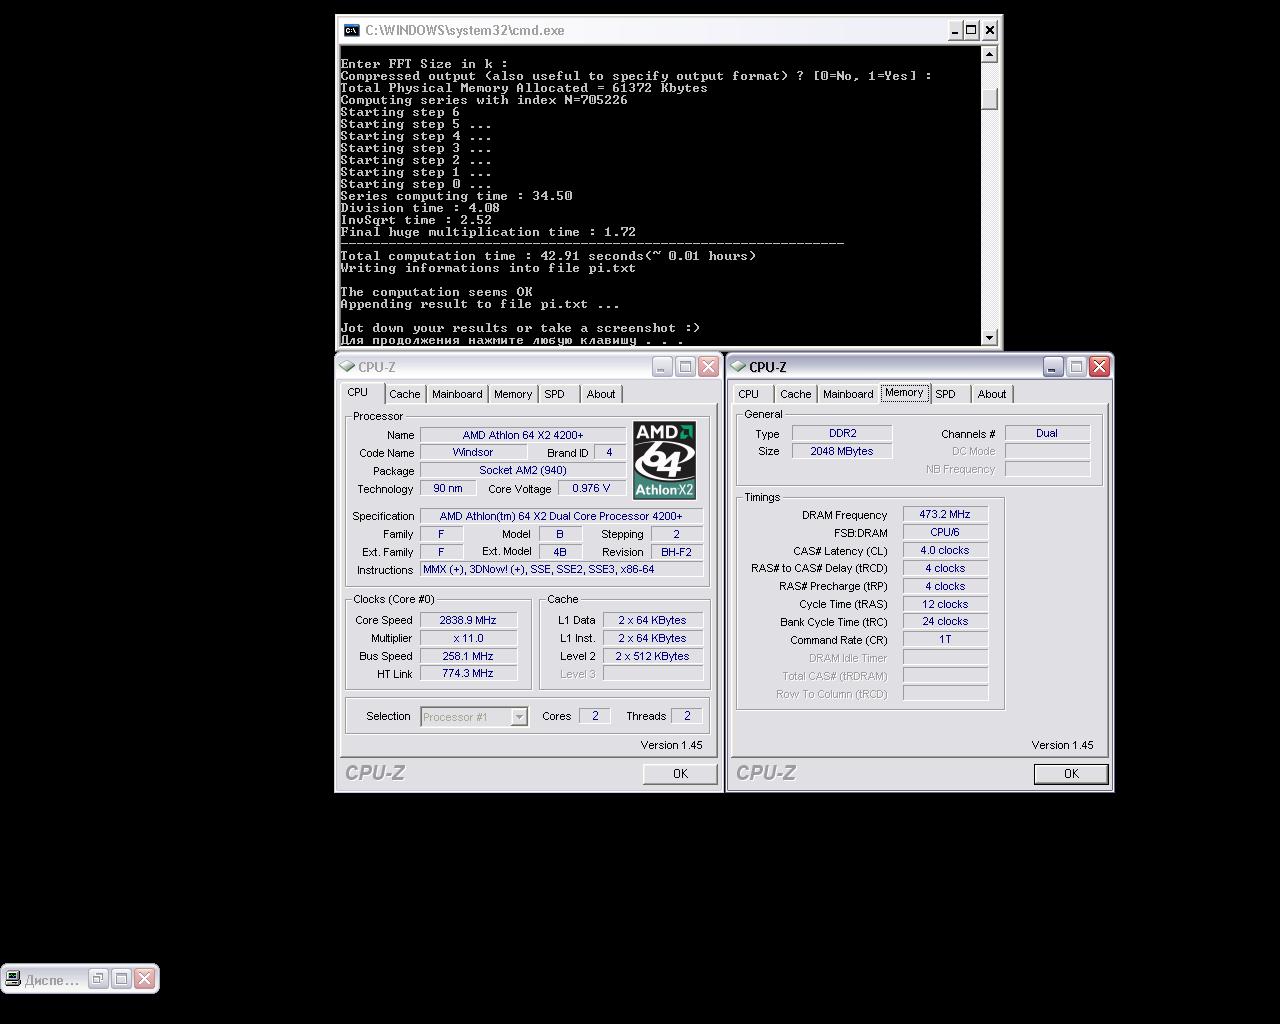This screenshot has height=1024, width=1280.
Task: Click Command Rate 1T value
Action: coord(945,639)
